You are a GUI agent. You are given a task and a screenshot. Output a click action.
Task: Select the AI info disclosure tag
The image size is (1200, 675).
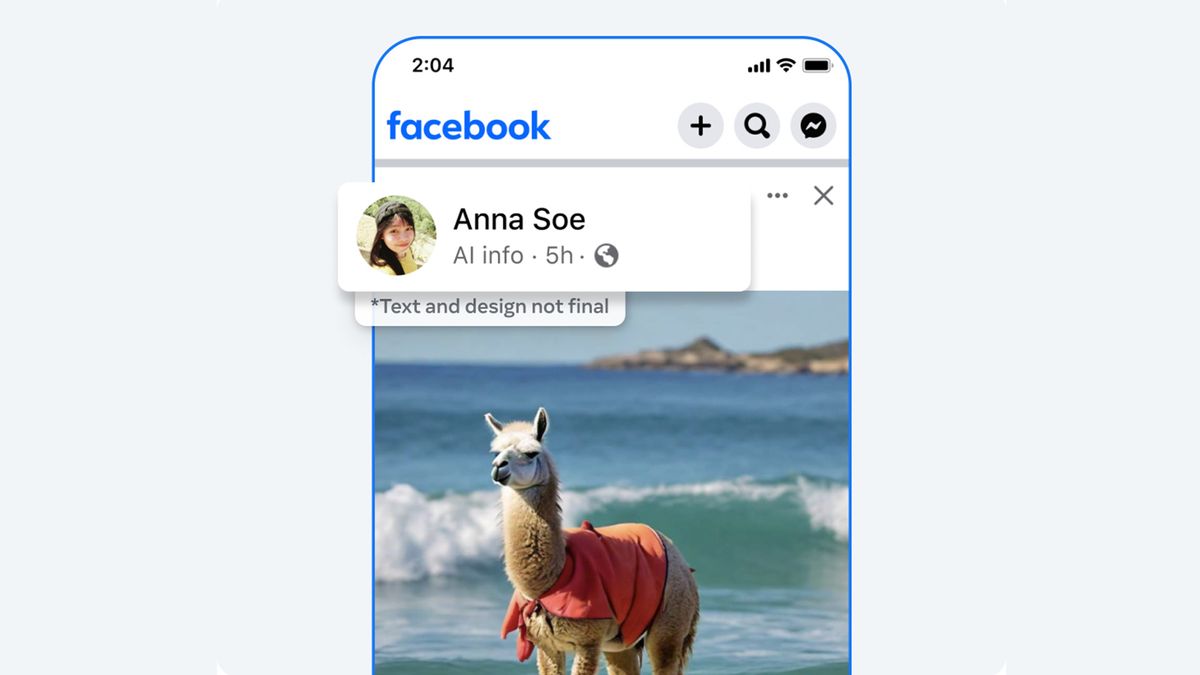point(478,256)
